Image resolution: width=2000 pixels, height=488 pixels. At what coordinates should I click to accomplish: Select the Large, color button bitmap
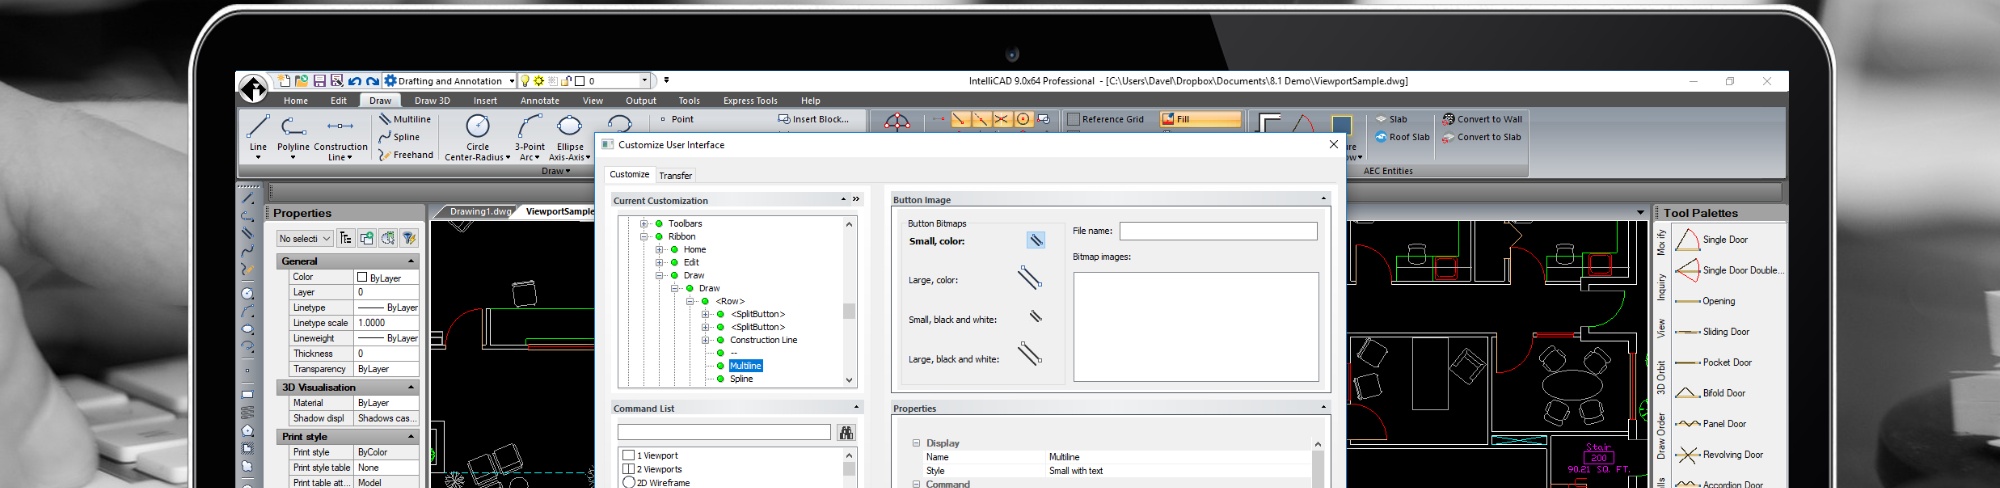point(1030,278)
